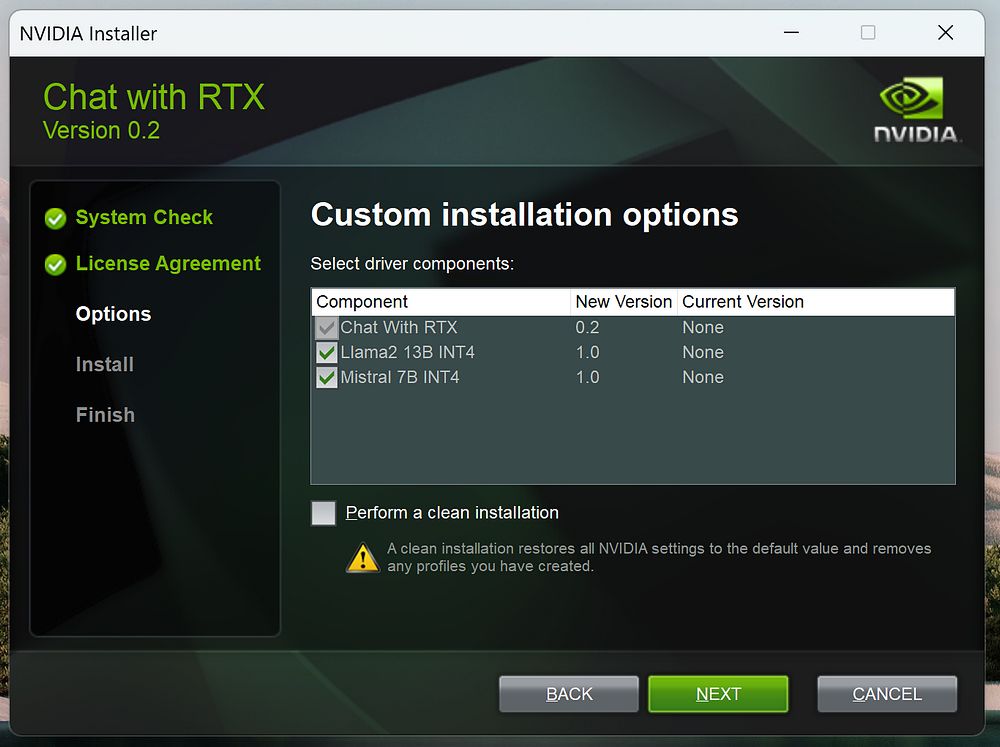Select the Mistral 7B INT4 row text
This screenshot has width=1000, height=747.
[400, 377]
